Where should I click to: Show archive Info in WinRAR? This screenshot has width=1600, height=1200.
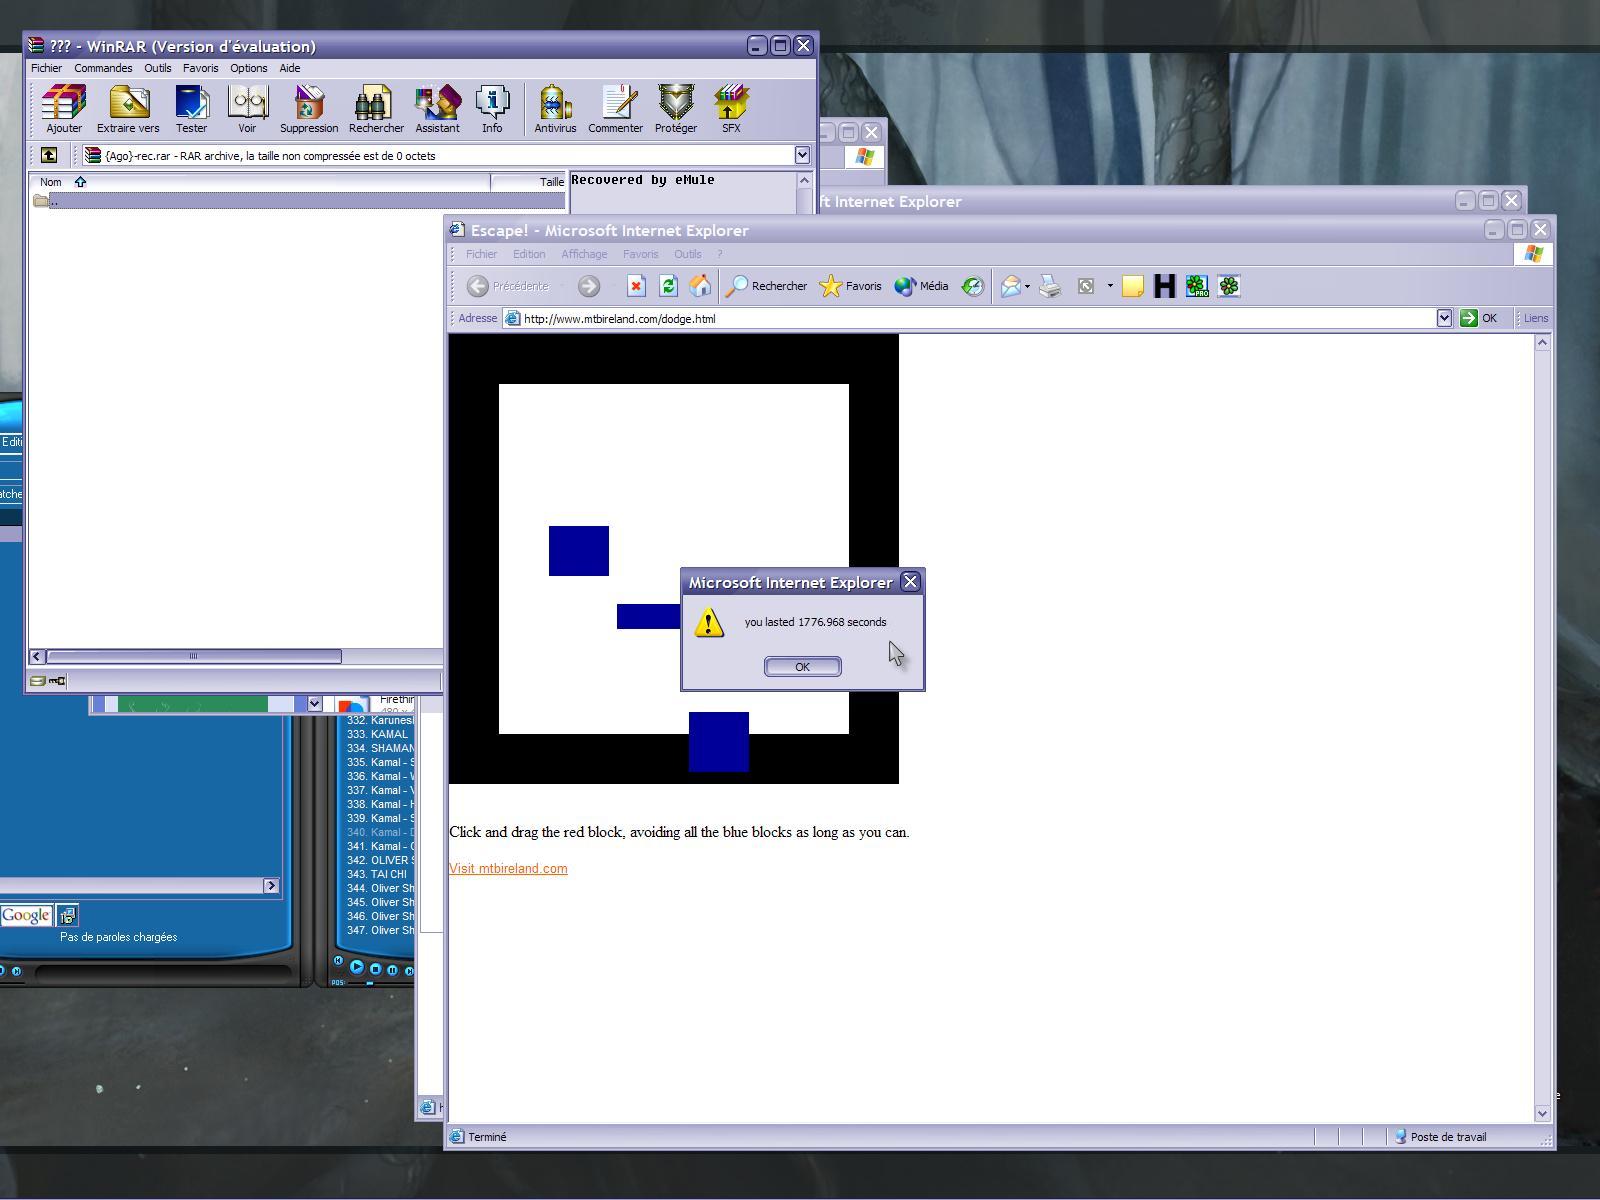[x=492, y=109]
